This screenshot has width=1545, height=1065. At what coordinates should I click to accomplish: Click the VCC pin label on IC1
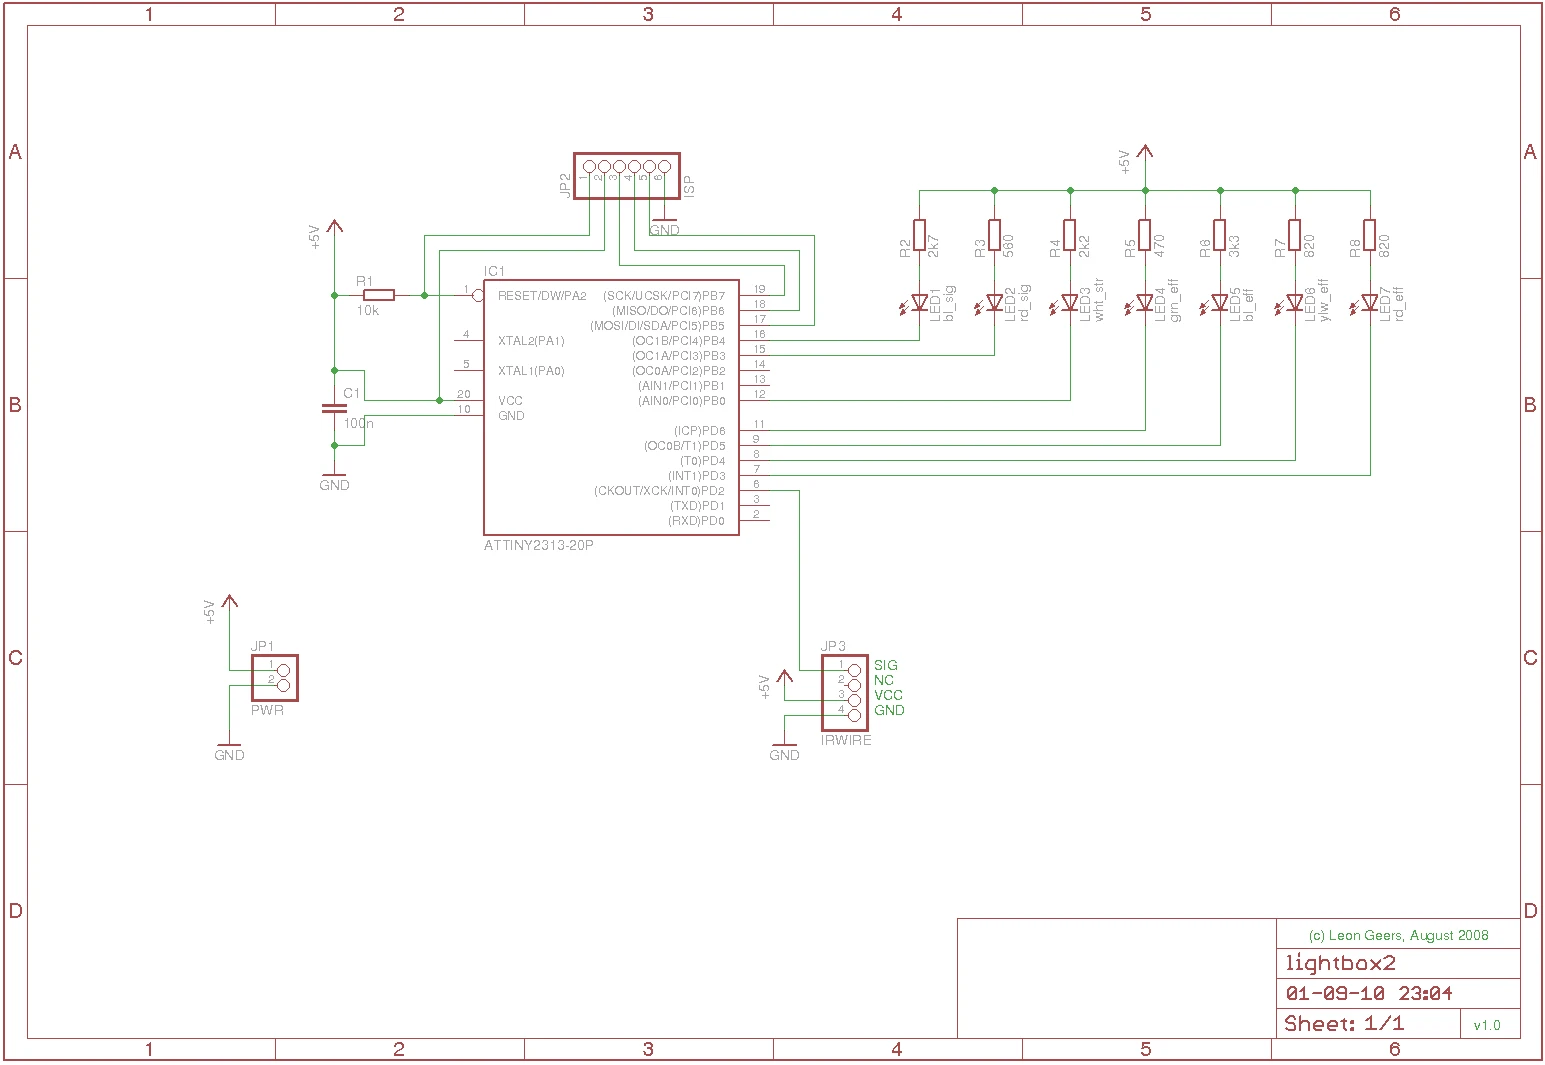[x=510, y=400]
